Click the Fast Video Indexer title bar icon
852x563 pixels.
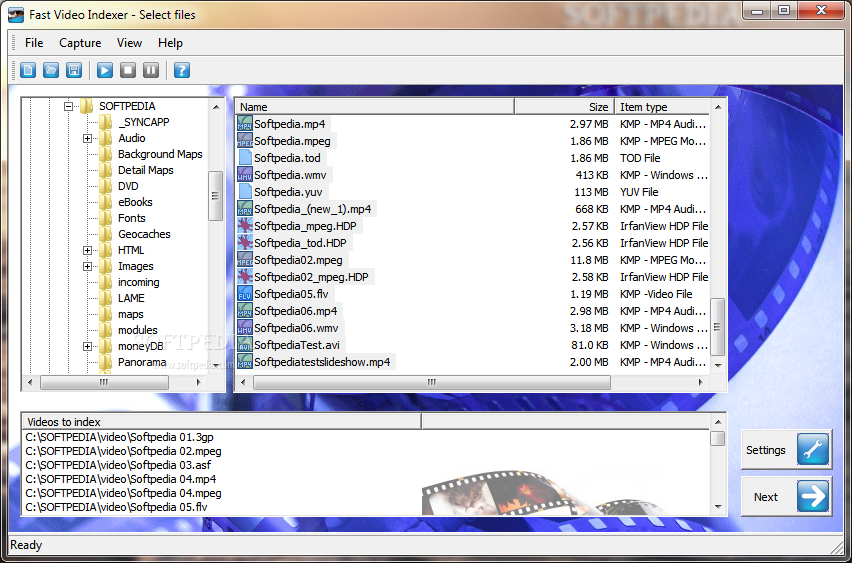(x=16, y=14)
